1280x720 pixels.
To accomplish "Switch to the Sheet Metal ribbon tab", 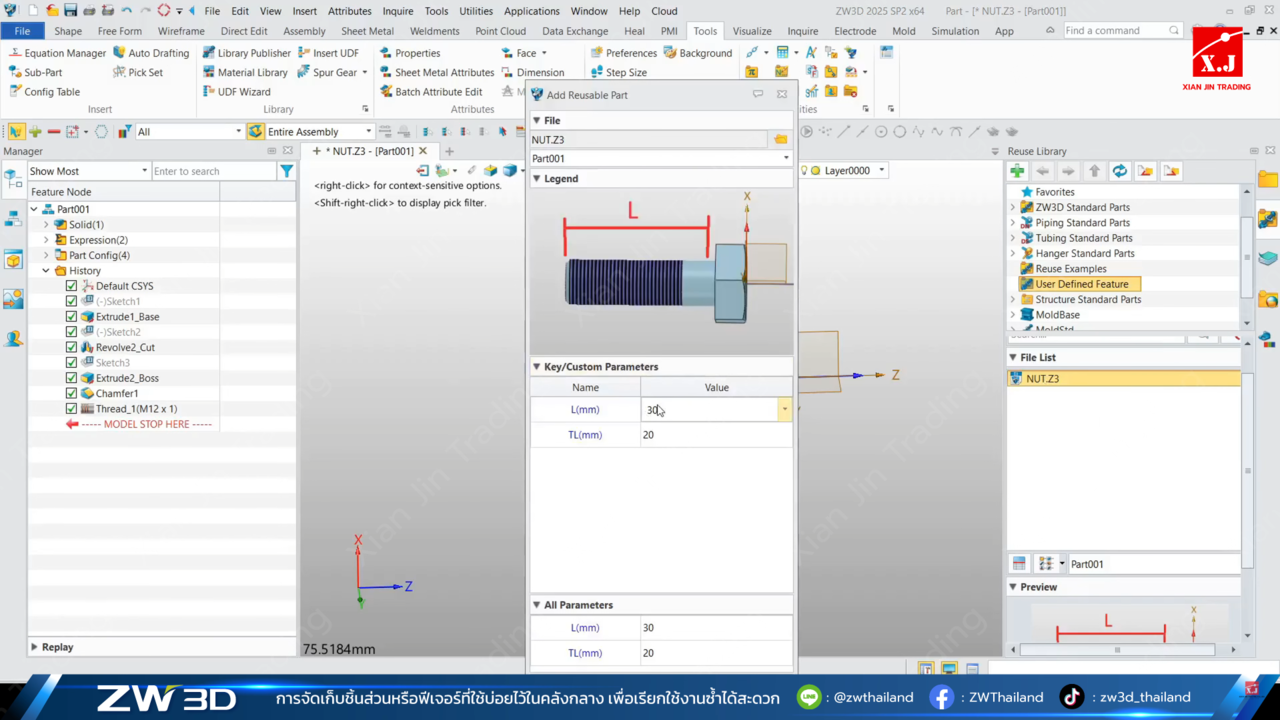I will click(367, 31).
